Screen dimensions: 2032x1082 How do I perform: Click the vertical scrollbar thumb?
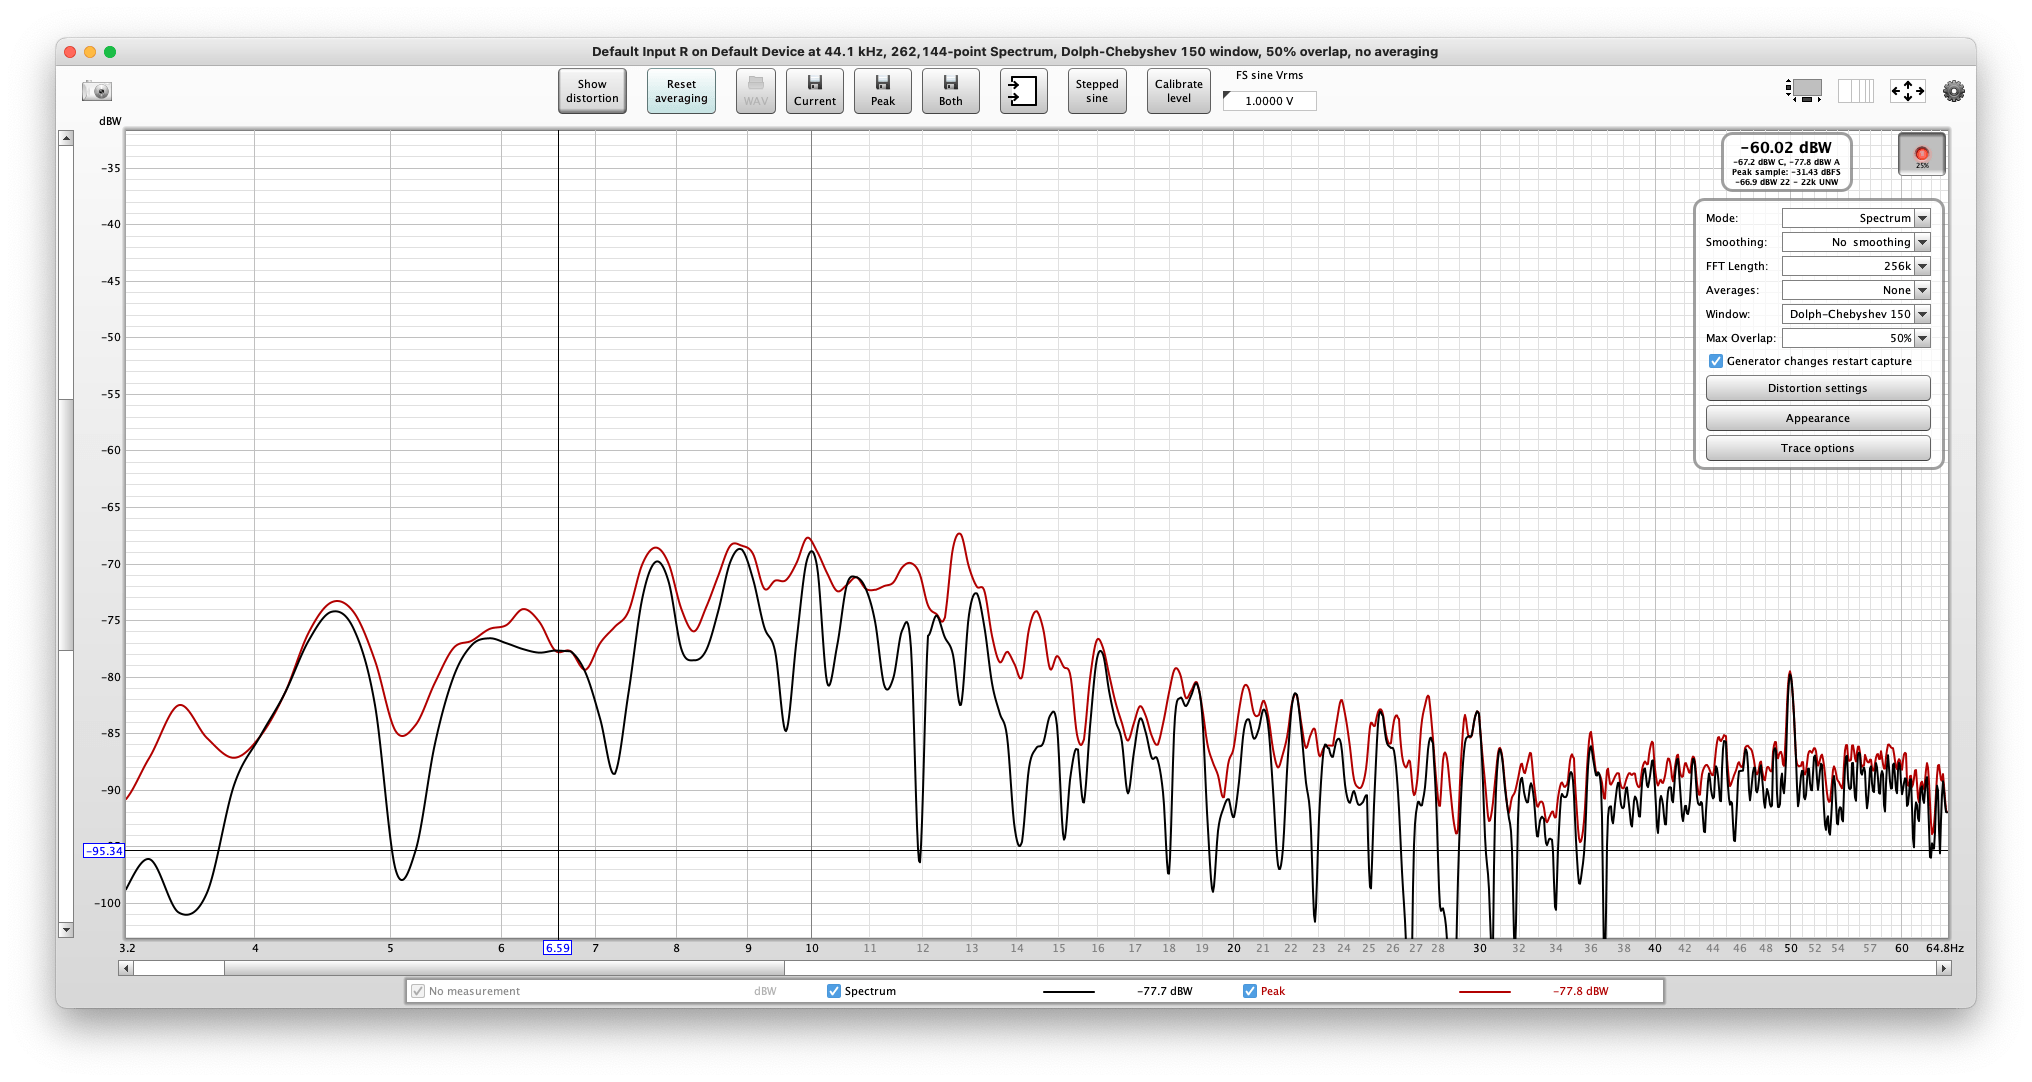(66, 525)
